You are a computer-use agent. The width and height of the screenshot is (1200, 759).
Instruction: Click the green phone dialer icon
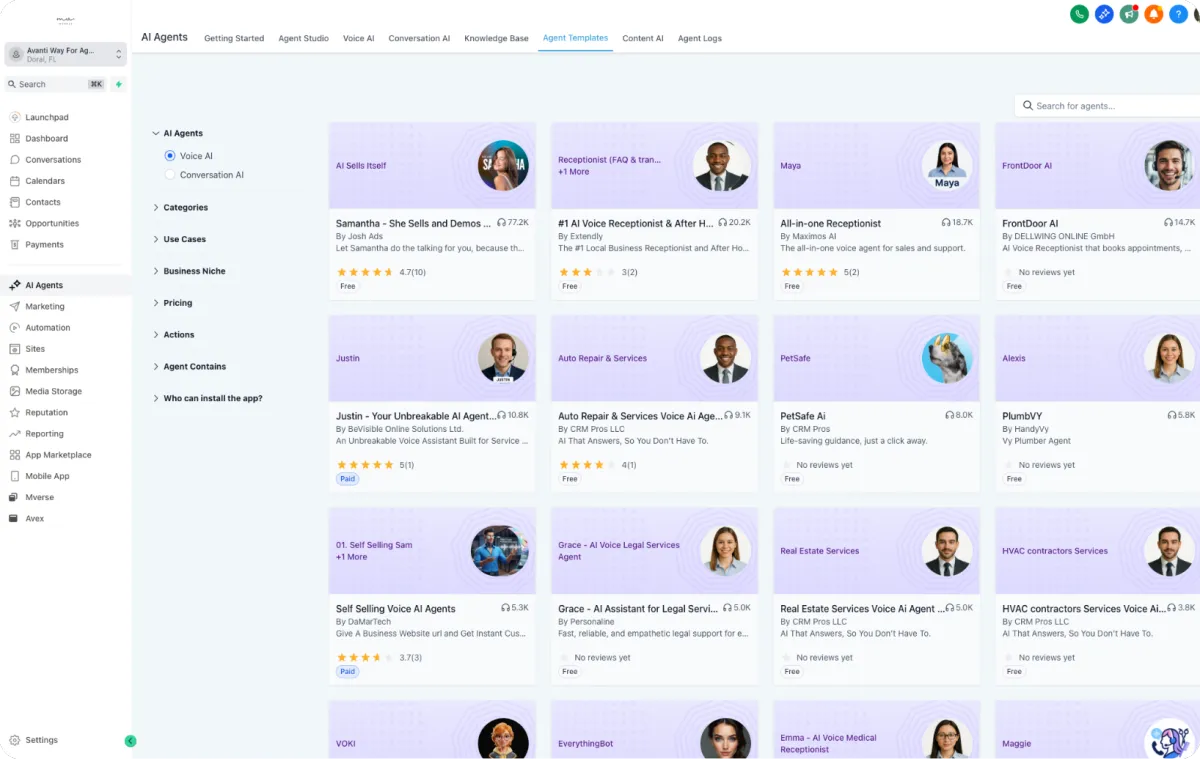coord(1079,14)
